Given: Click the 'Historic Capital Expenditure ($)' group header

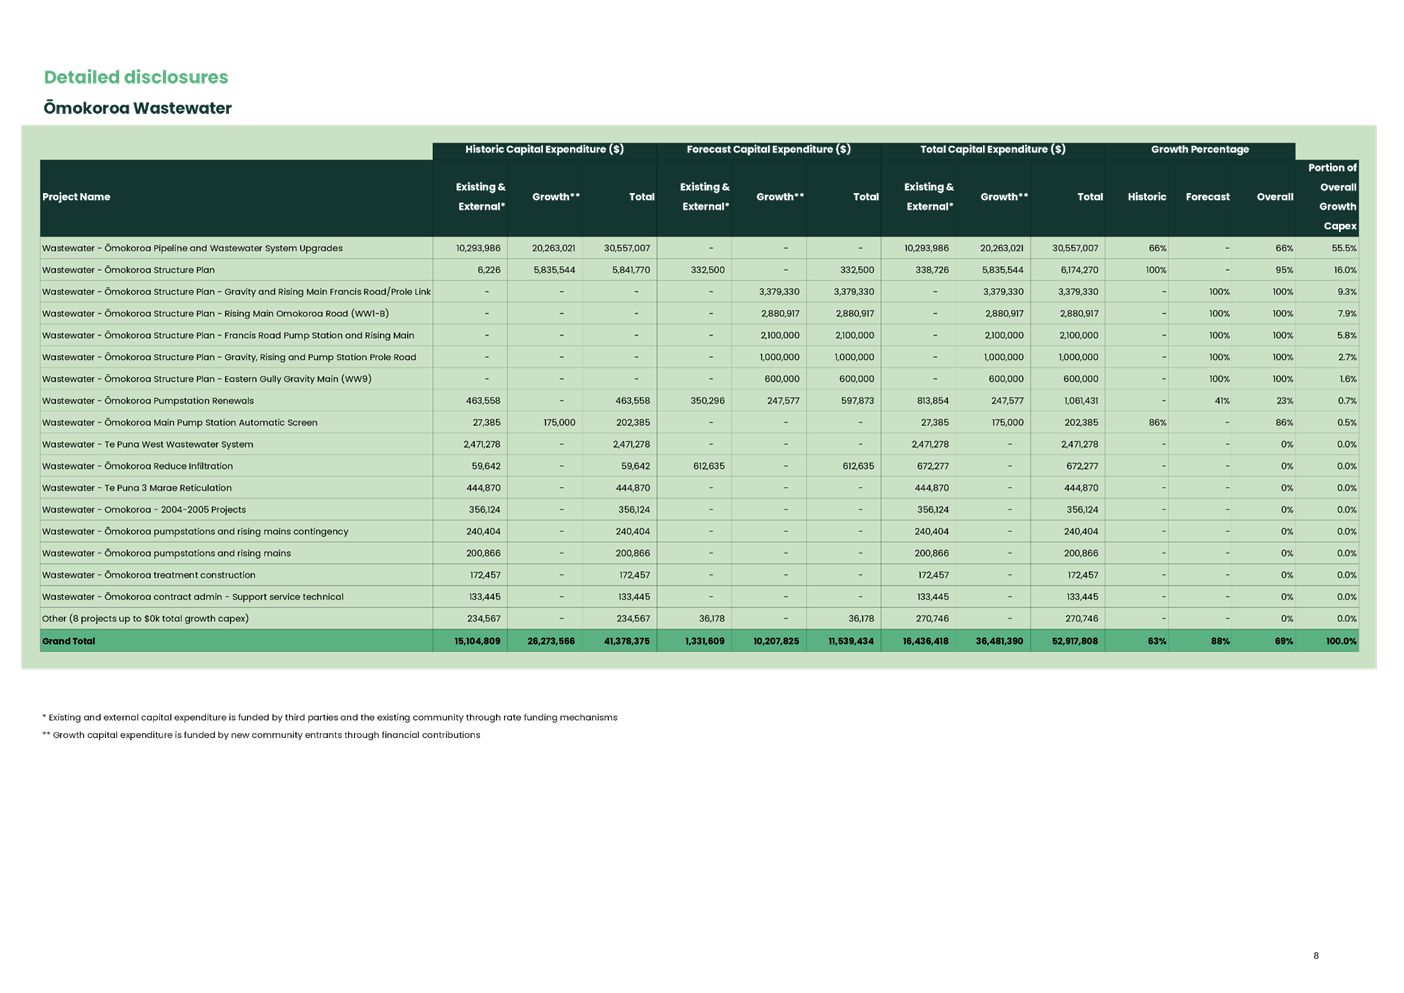Looking at the screenshot, I should coord(545,149).
